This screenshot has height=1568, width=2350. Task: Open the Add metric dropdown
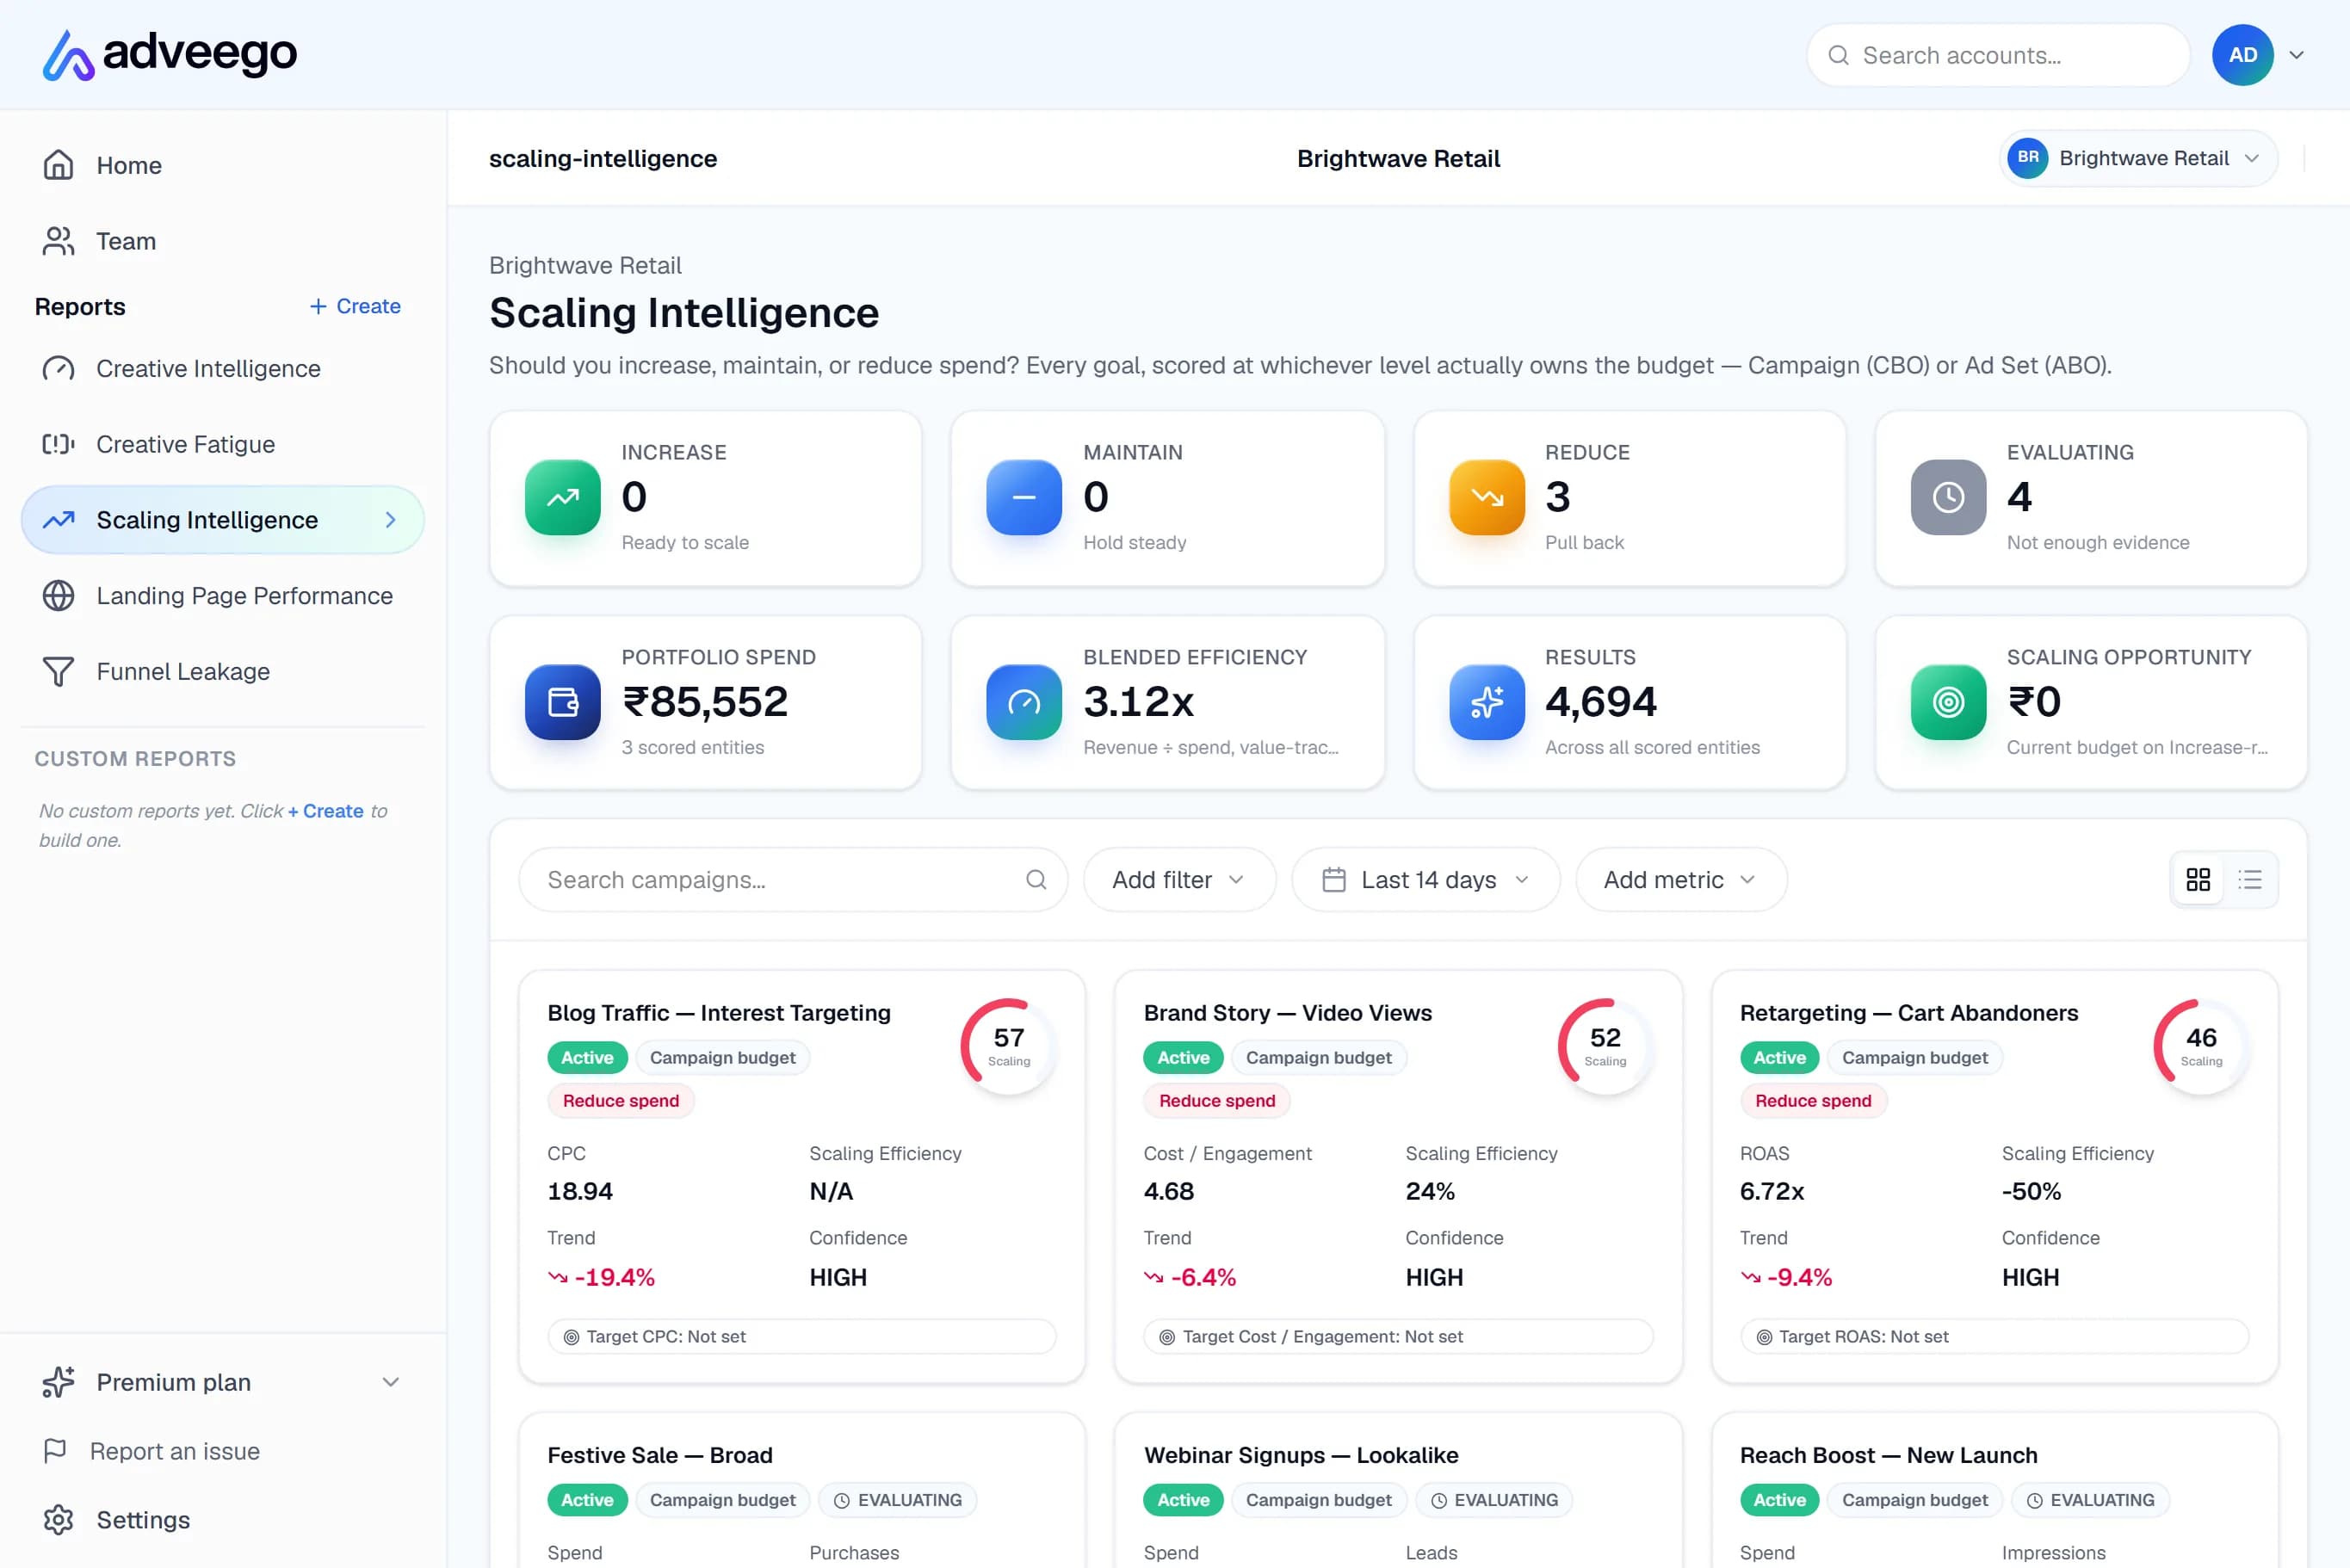tap(1680, 879)
